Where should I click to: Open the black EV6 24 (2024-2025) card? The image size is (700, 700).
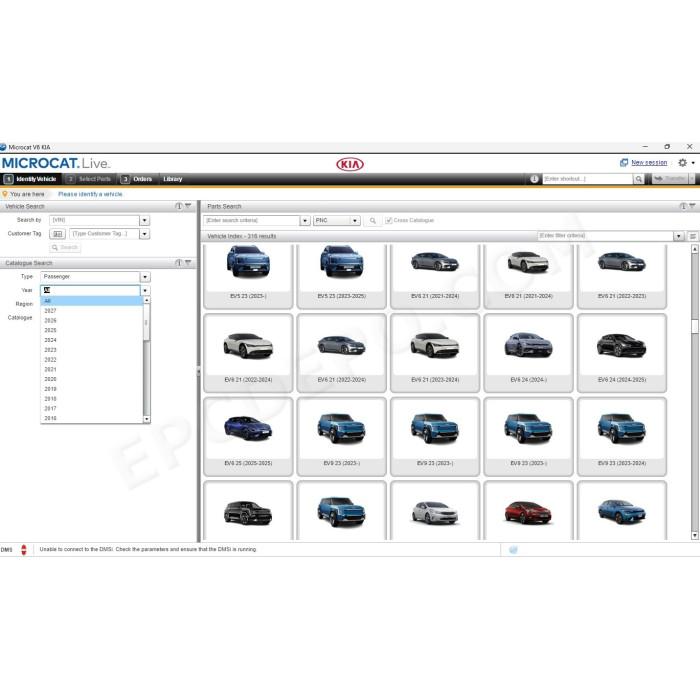click(622, 353)
